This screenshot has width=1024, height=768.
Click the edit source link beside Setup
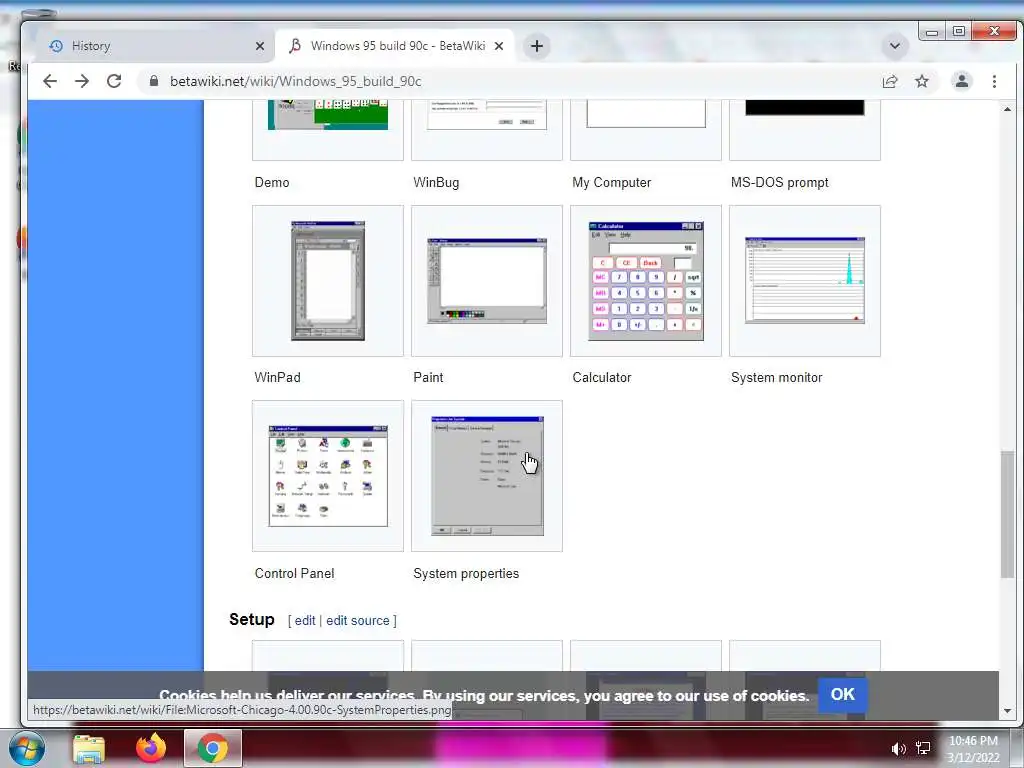click(x=357, y=620)
